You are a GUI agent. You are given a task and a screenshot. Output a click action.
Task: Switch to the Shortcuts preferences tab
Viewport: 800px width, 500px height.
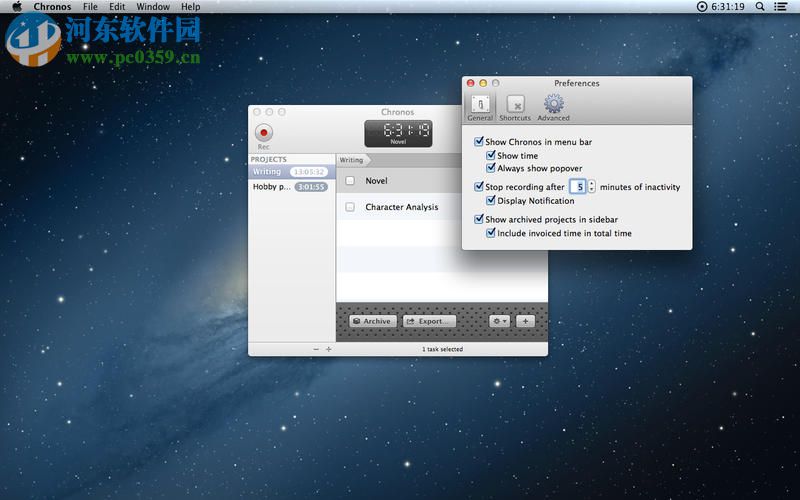(515, 108)
